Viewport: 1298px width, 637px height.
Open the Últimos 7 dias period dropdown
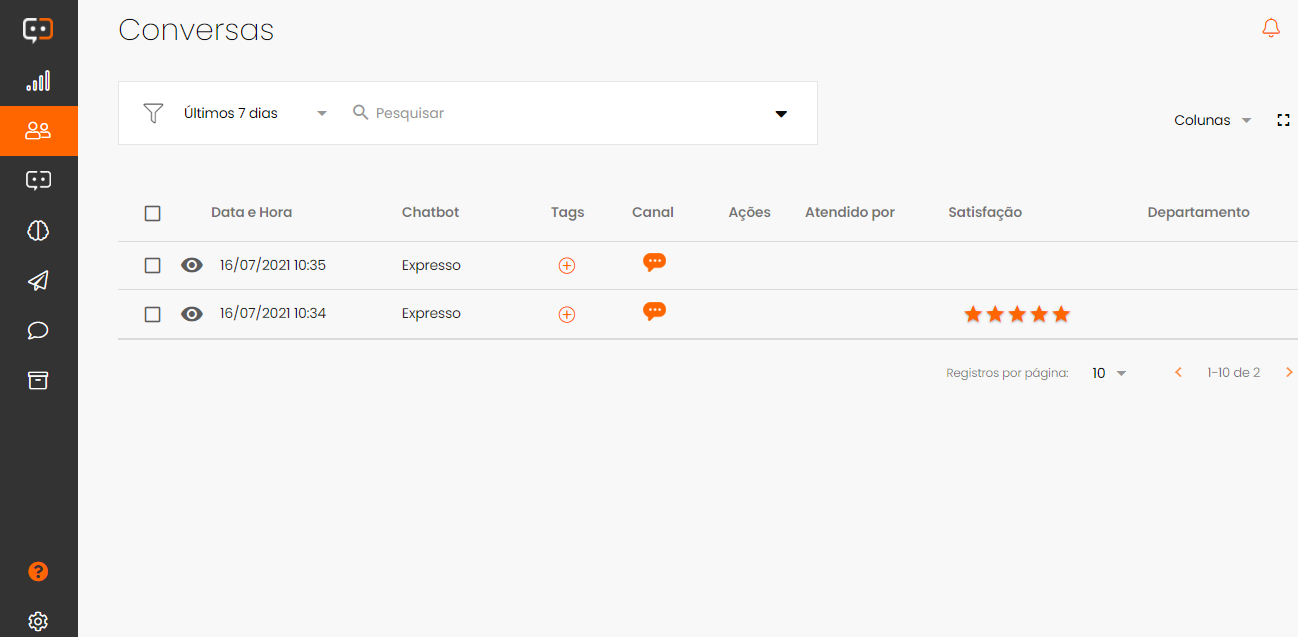tap(255, 114)
